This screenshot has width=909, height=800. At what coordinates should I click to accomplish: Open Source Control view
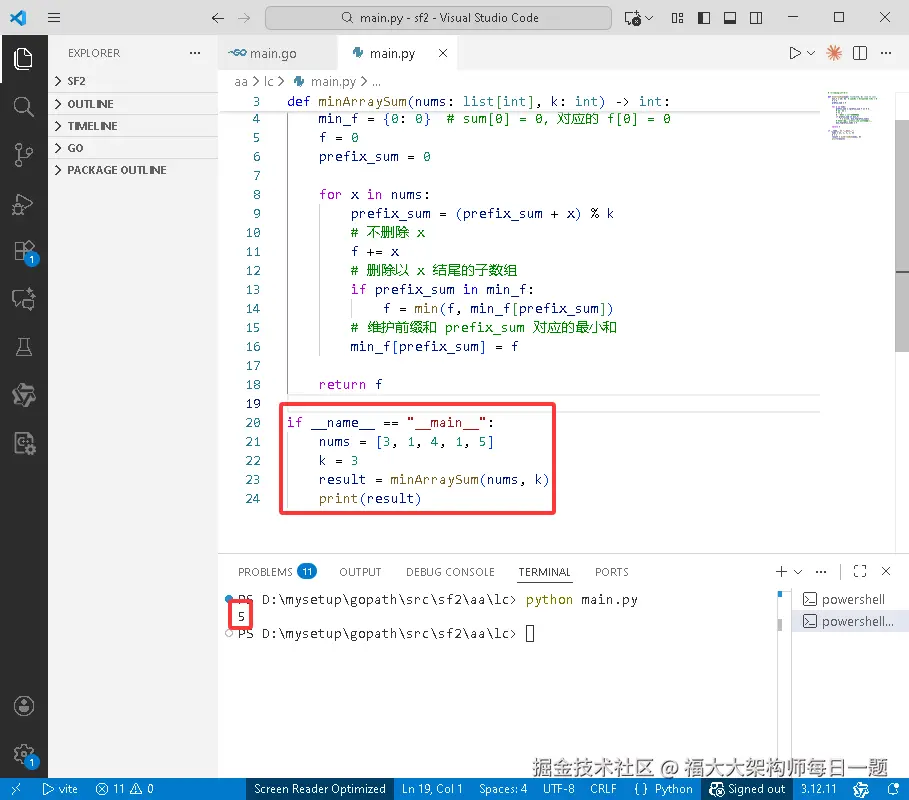[23, 155]
